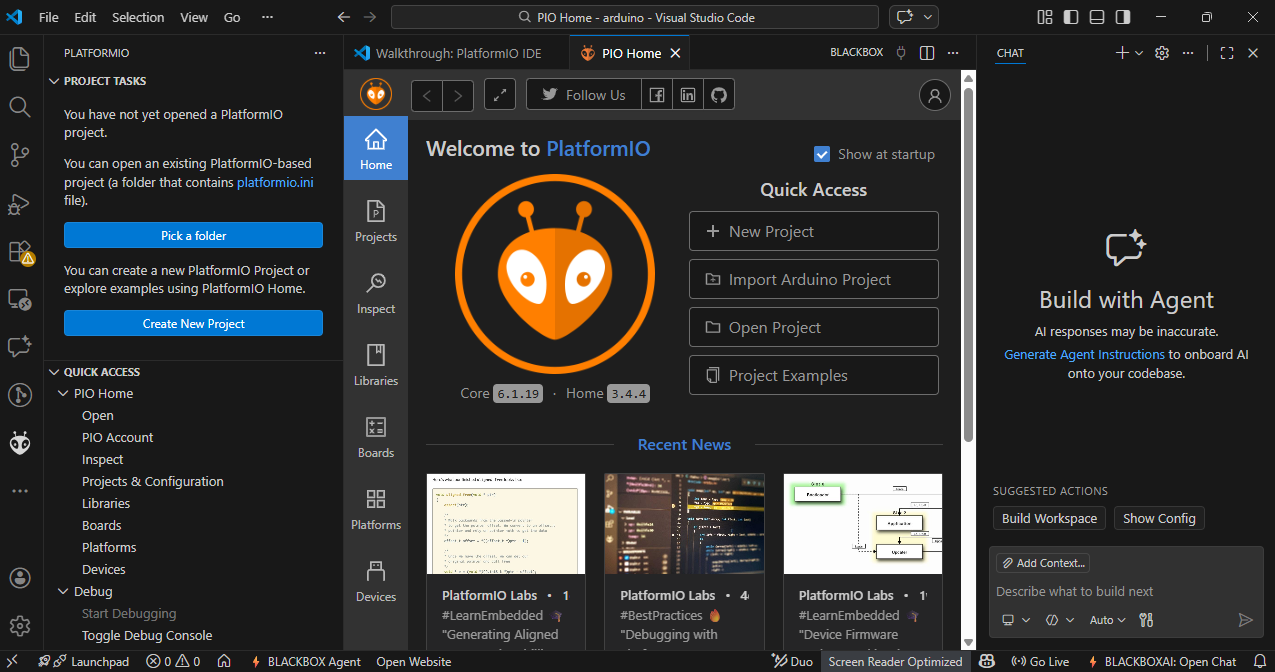
Task: Open the Selection menu
Action: [x=138, y=17]
